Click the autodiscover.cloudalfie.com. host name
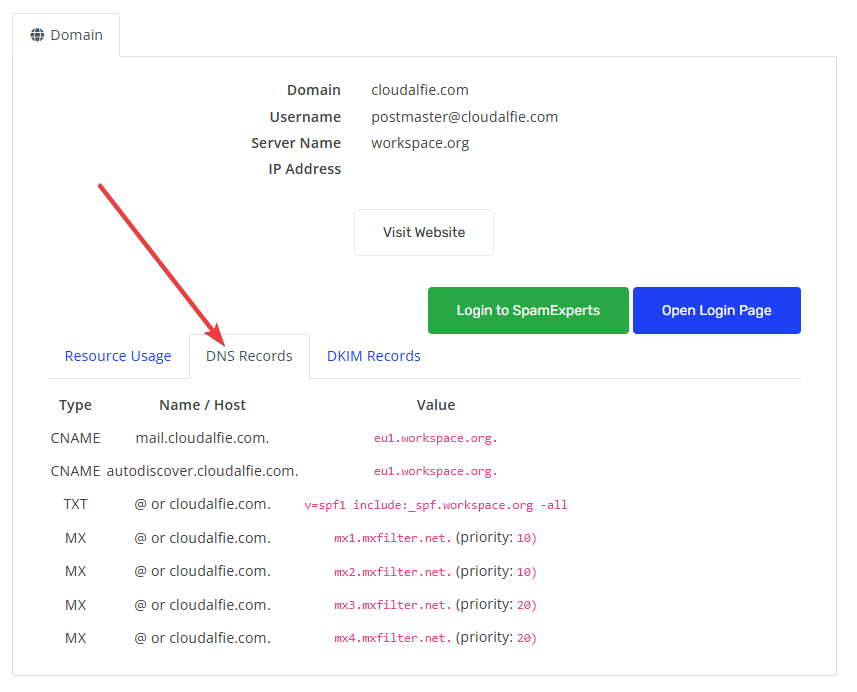 [202, 471]
